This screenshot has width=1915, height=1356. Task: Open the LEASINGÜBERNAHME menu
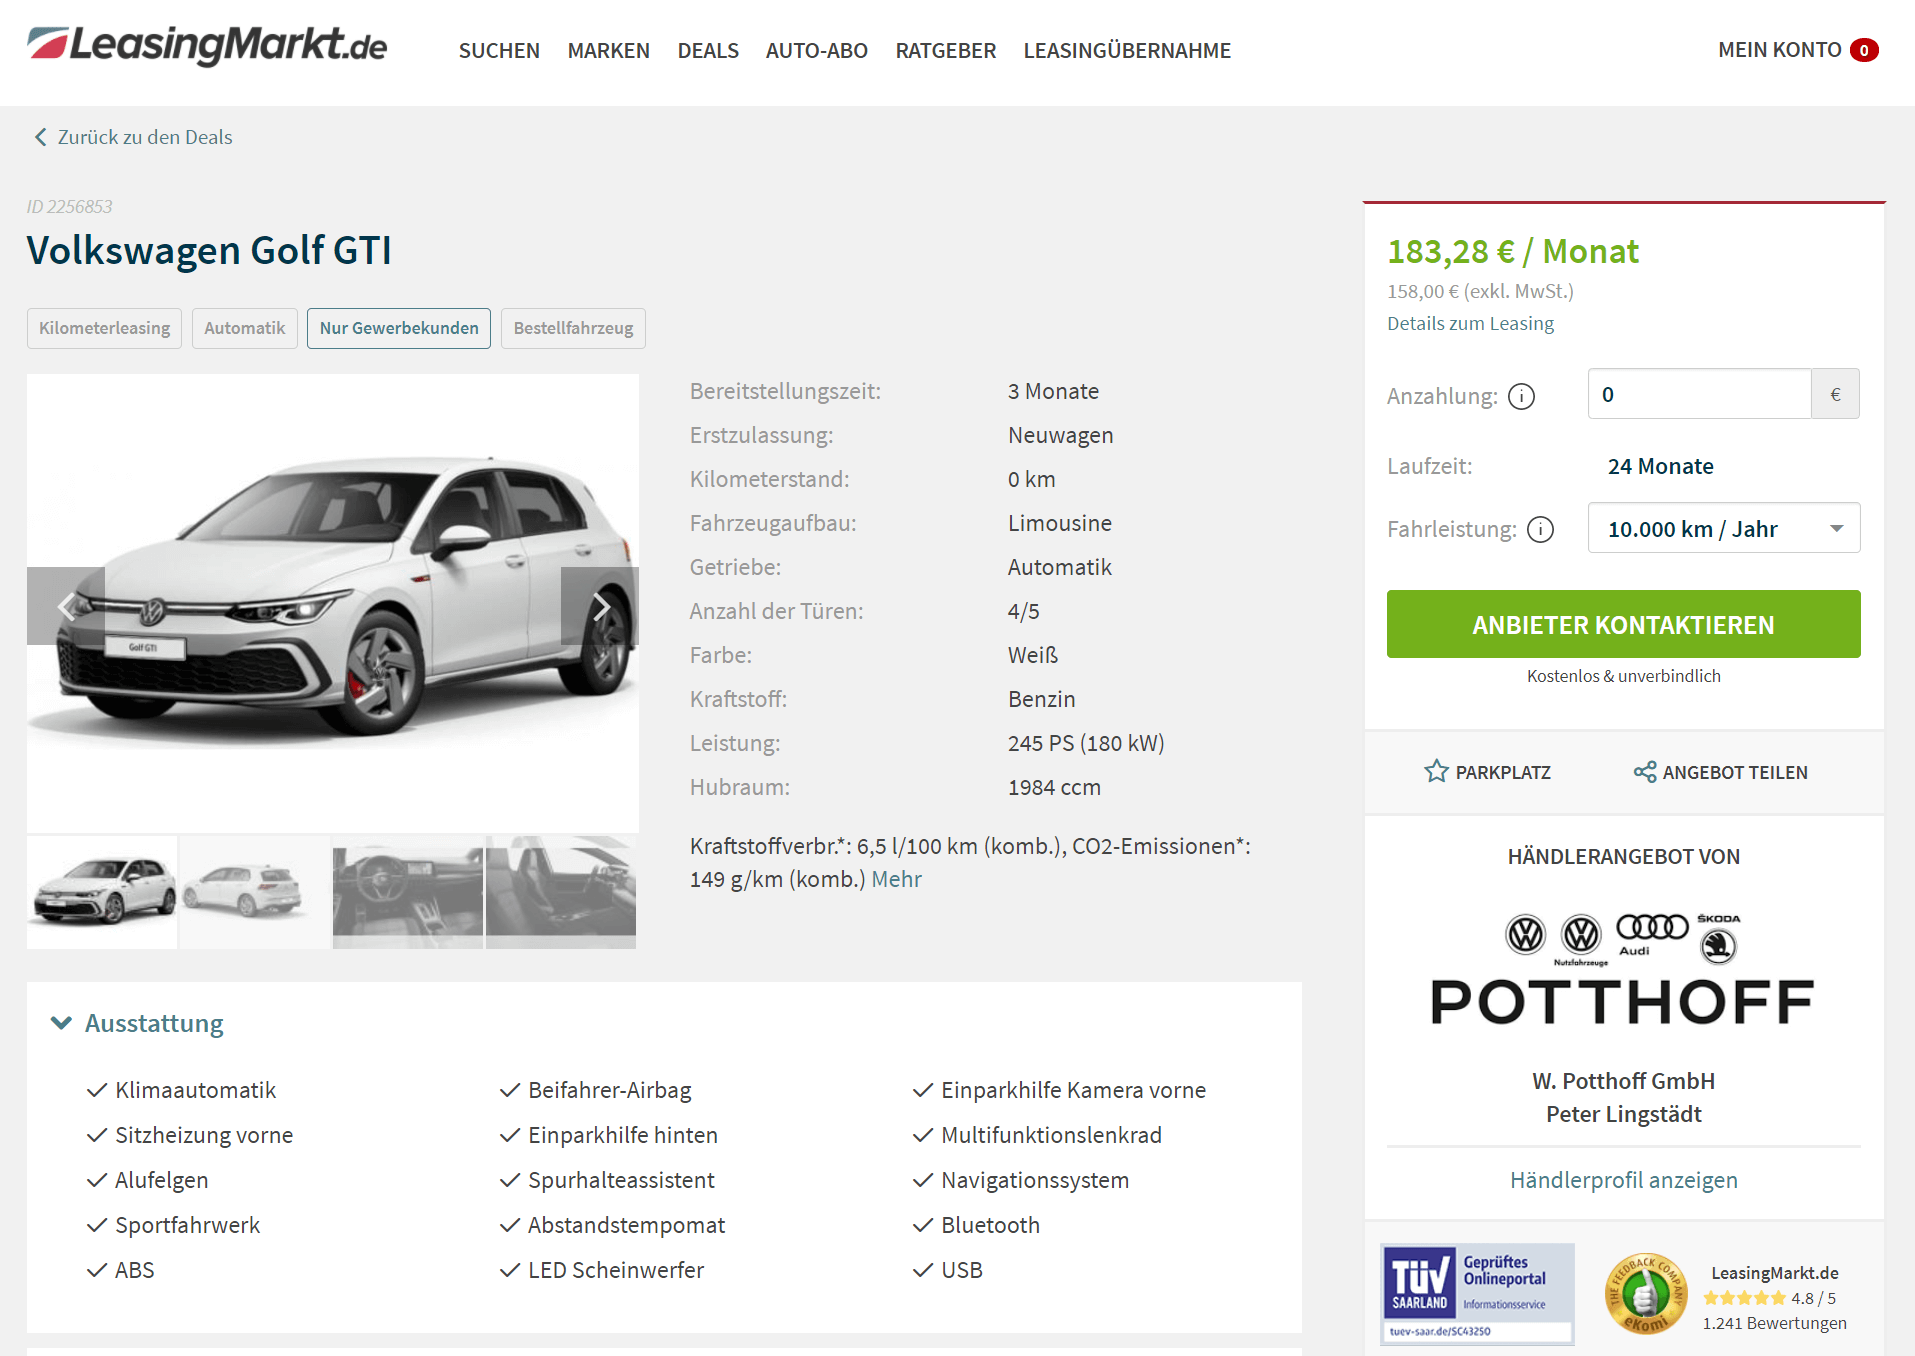[1127, 50]
